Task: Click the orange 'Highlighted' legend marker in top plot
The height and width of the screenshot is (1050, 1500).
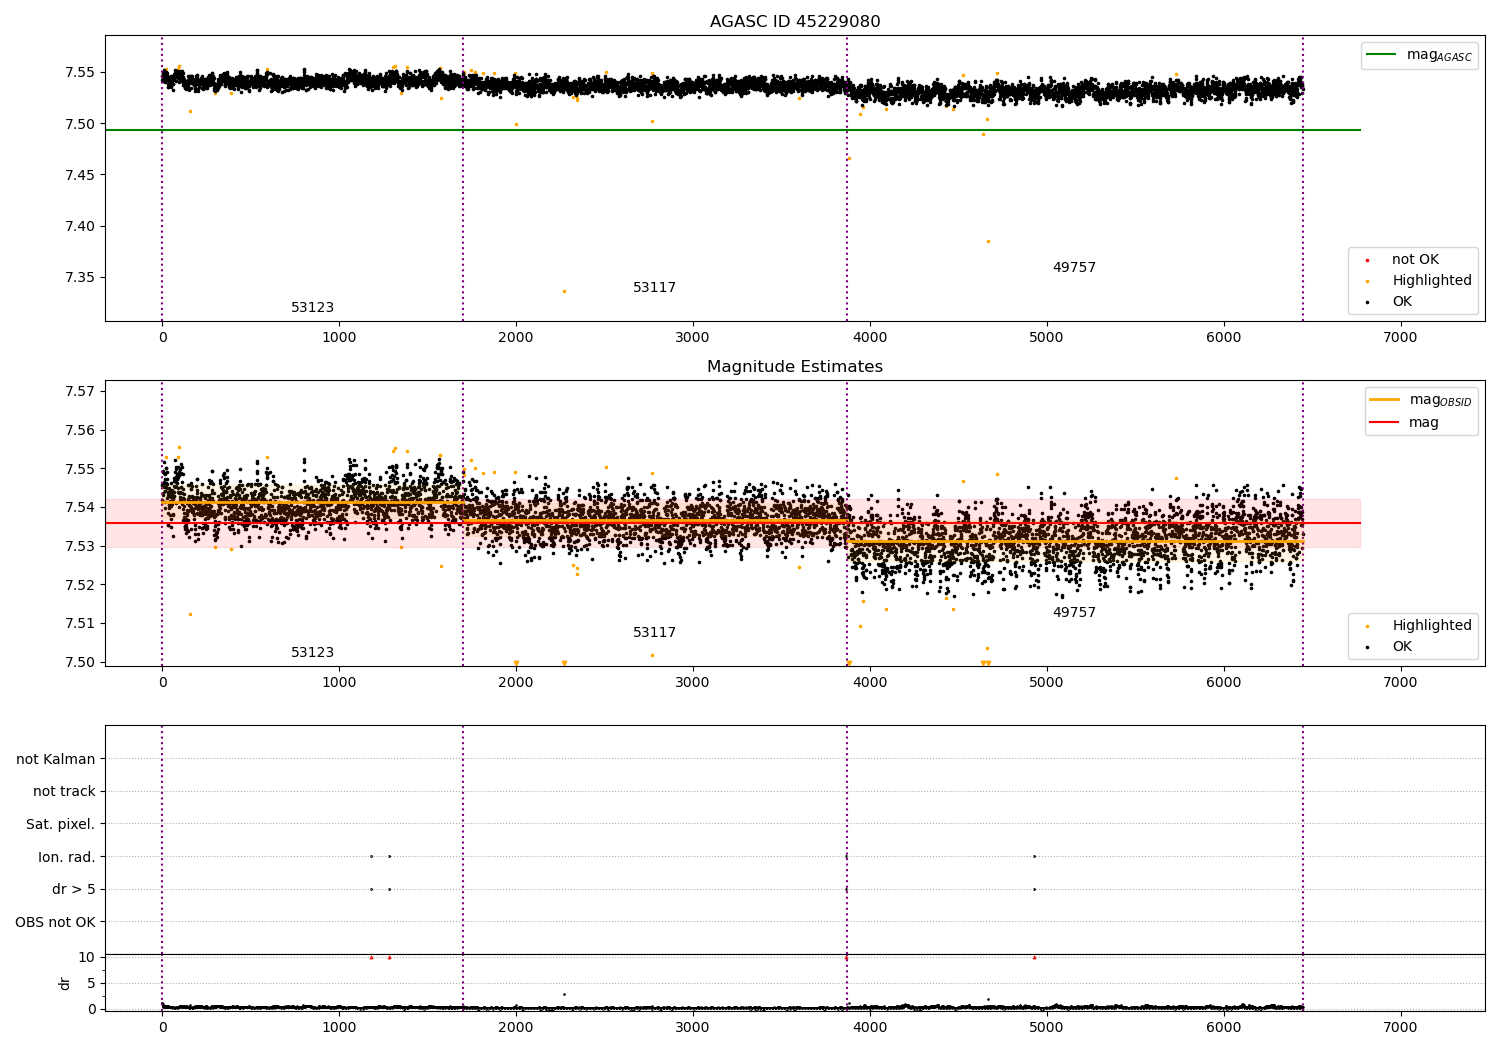Action: 1367,281
